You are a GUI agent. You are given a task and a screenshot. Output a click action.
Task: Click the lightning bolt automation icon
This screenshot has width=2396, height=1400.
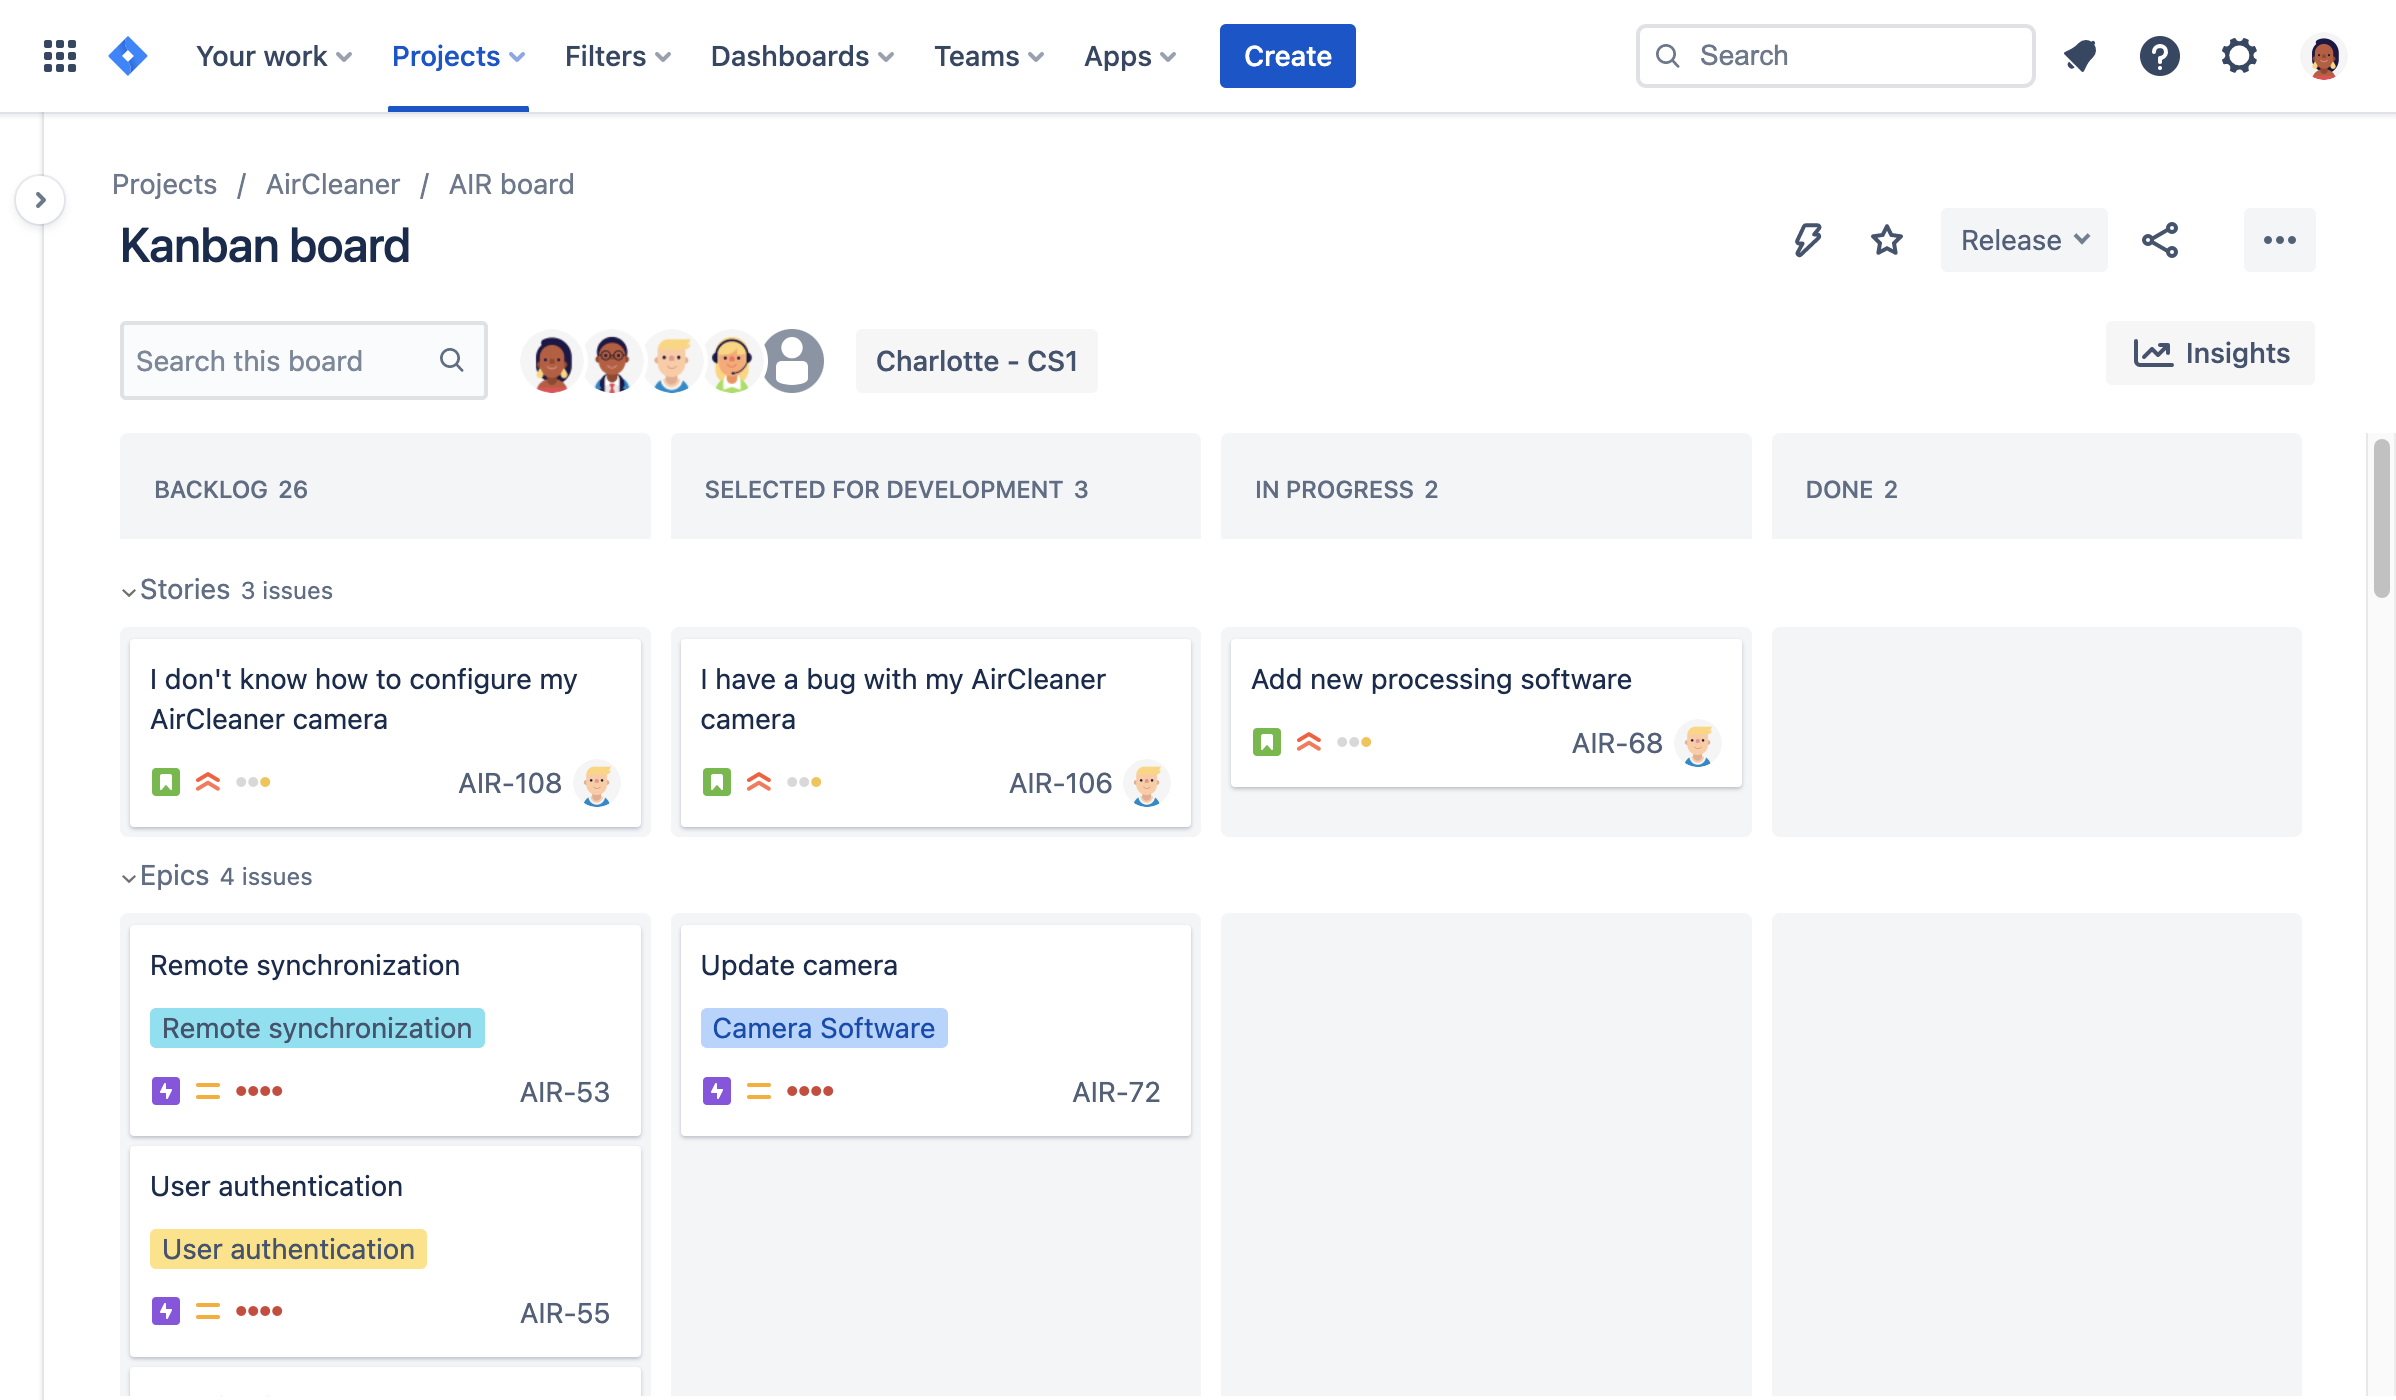(x=1806, y=238)
